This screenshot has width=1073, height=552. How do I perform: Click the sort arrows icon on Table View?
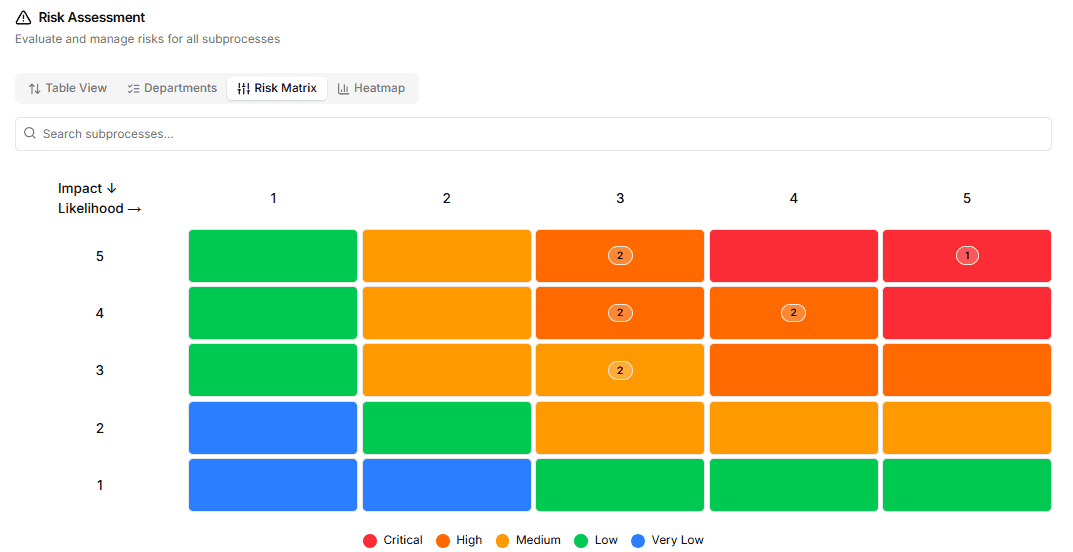(35, 89)
